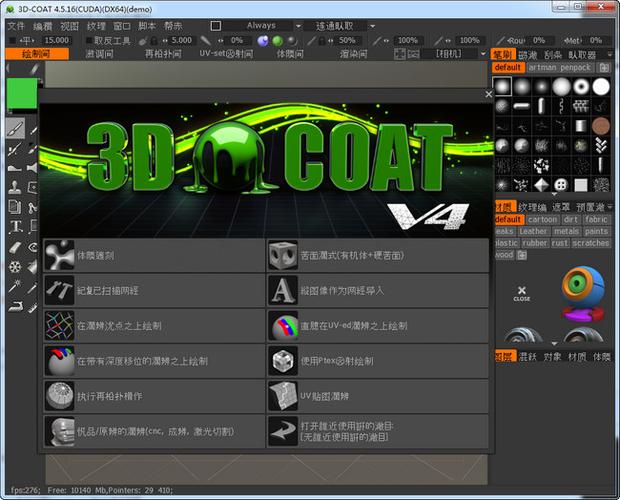Image resolution: width=620 pixels, height=500 pixels.
Task: Collapse the left toolbar arrow above the color swatch
Action: click(8, 68)
